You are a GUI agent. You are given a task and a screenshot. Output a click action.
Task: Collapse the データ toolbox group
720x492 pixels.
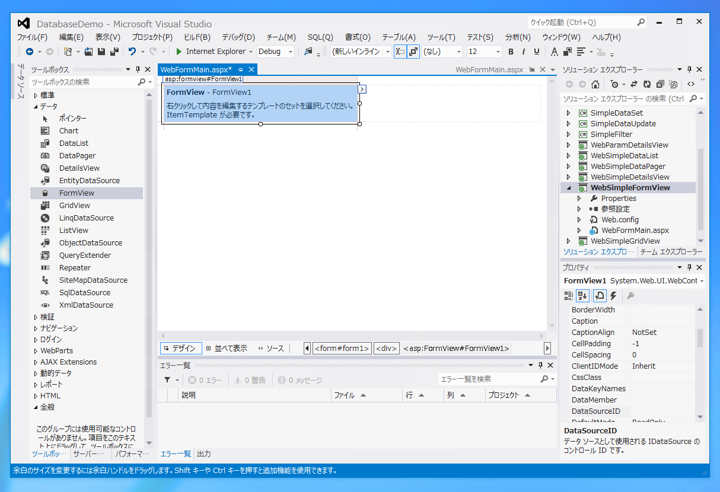[x=36, y=107]
